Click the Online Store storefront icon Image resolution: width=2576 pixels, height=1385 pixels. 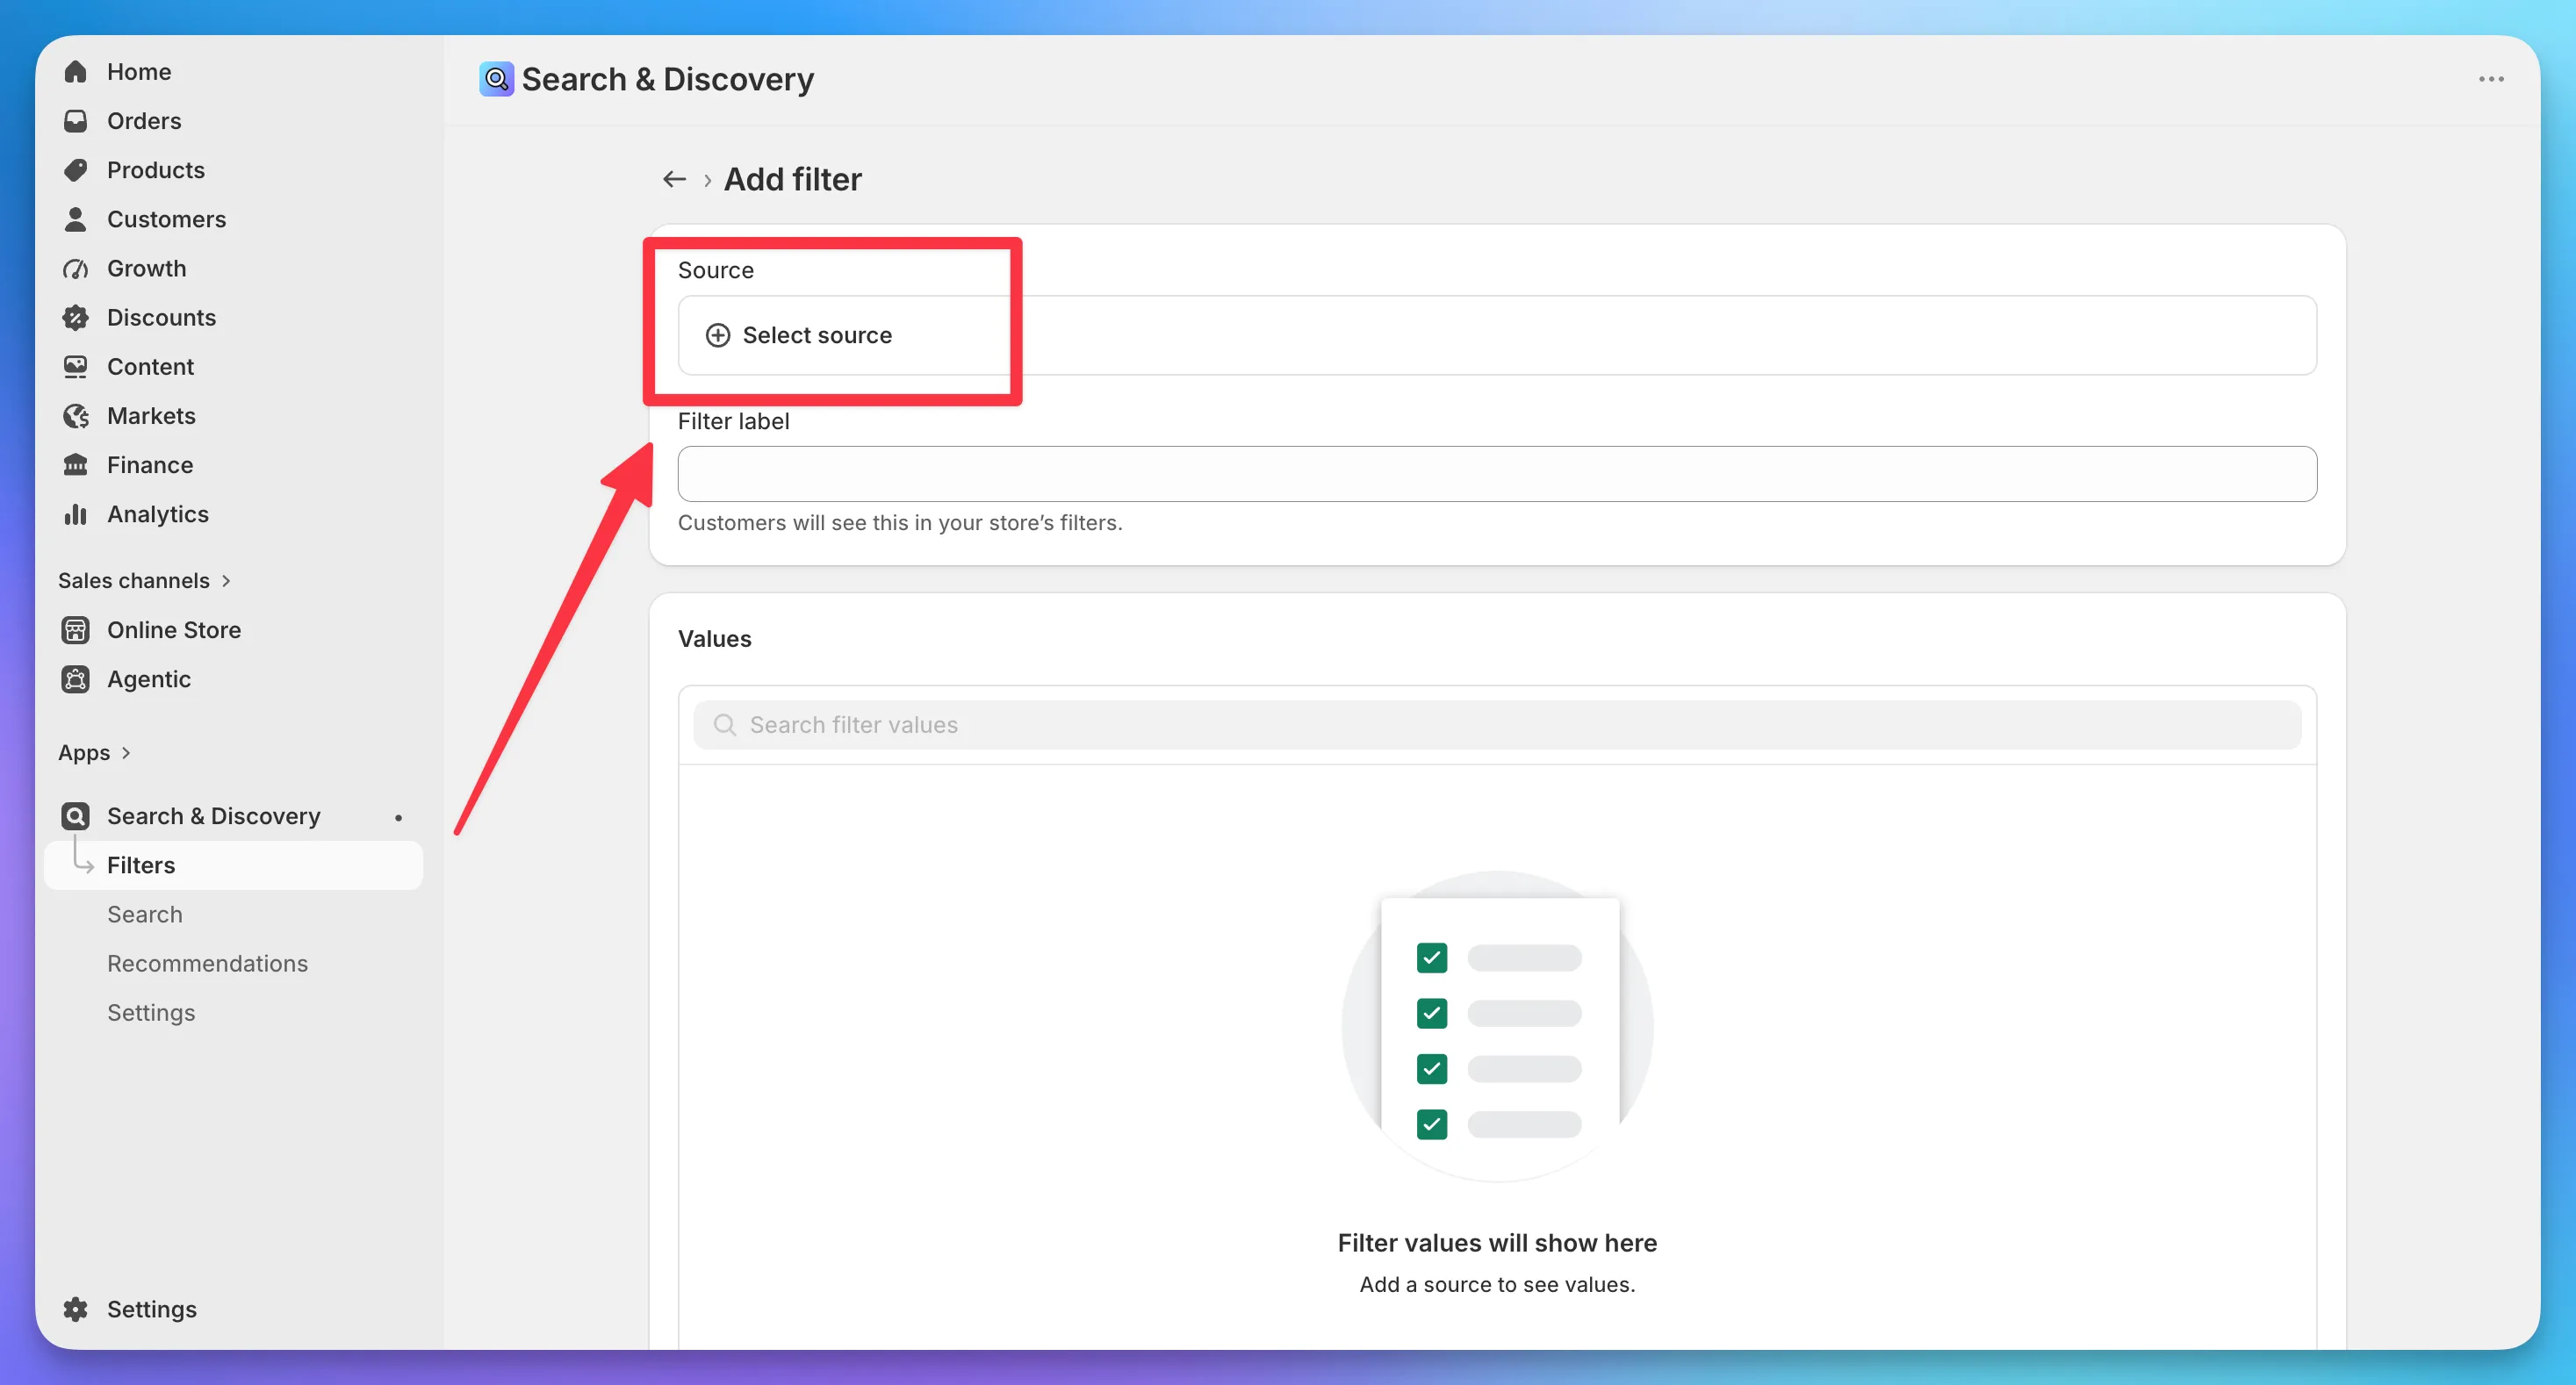[75, 630]
